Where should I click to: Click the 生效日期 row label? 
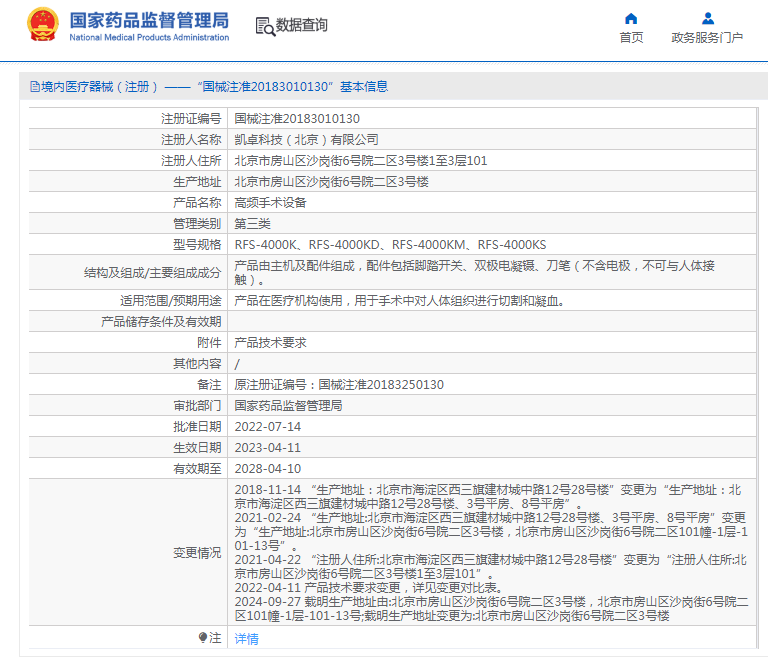click(x=197, y=448)
